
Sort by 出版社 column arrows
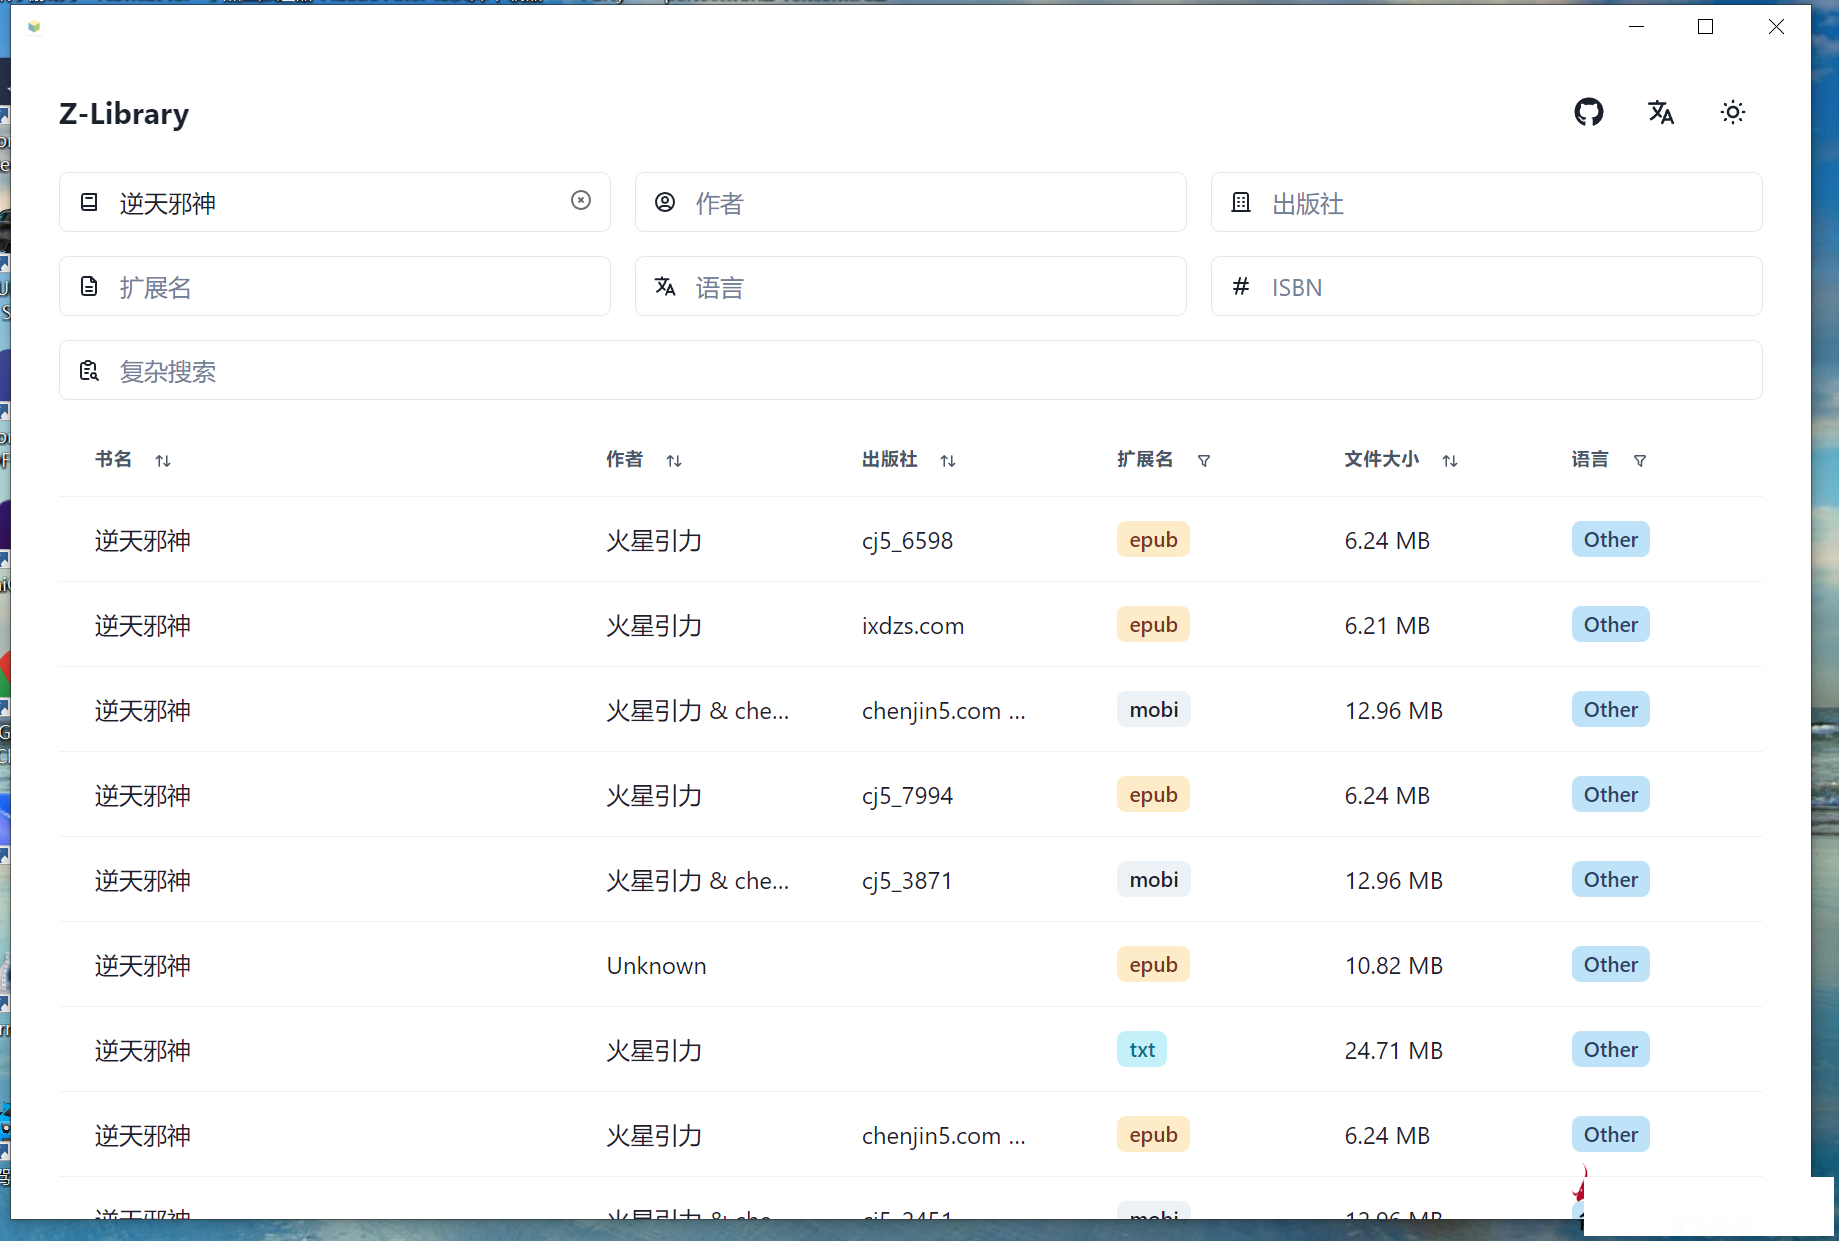pos(948,461)
